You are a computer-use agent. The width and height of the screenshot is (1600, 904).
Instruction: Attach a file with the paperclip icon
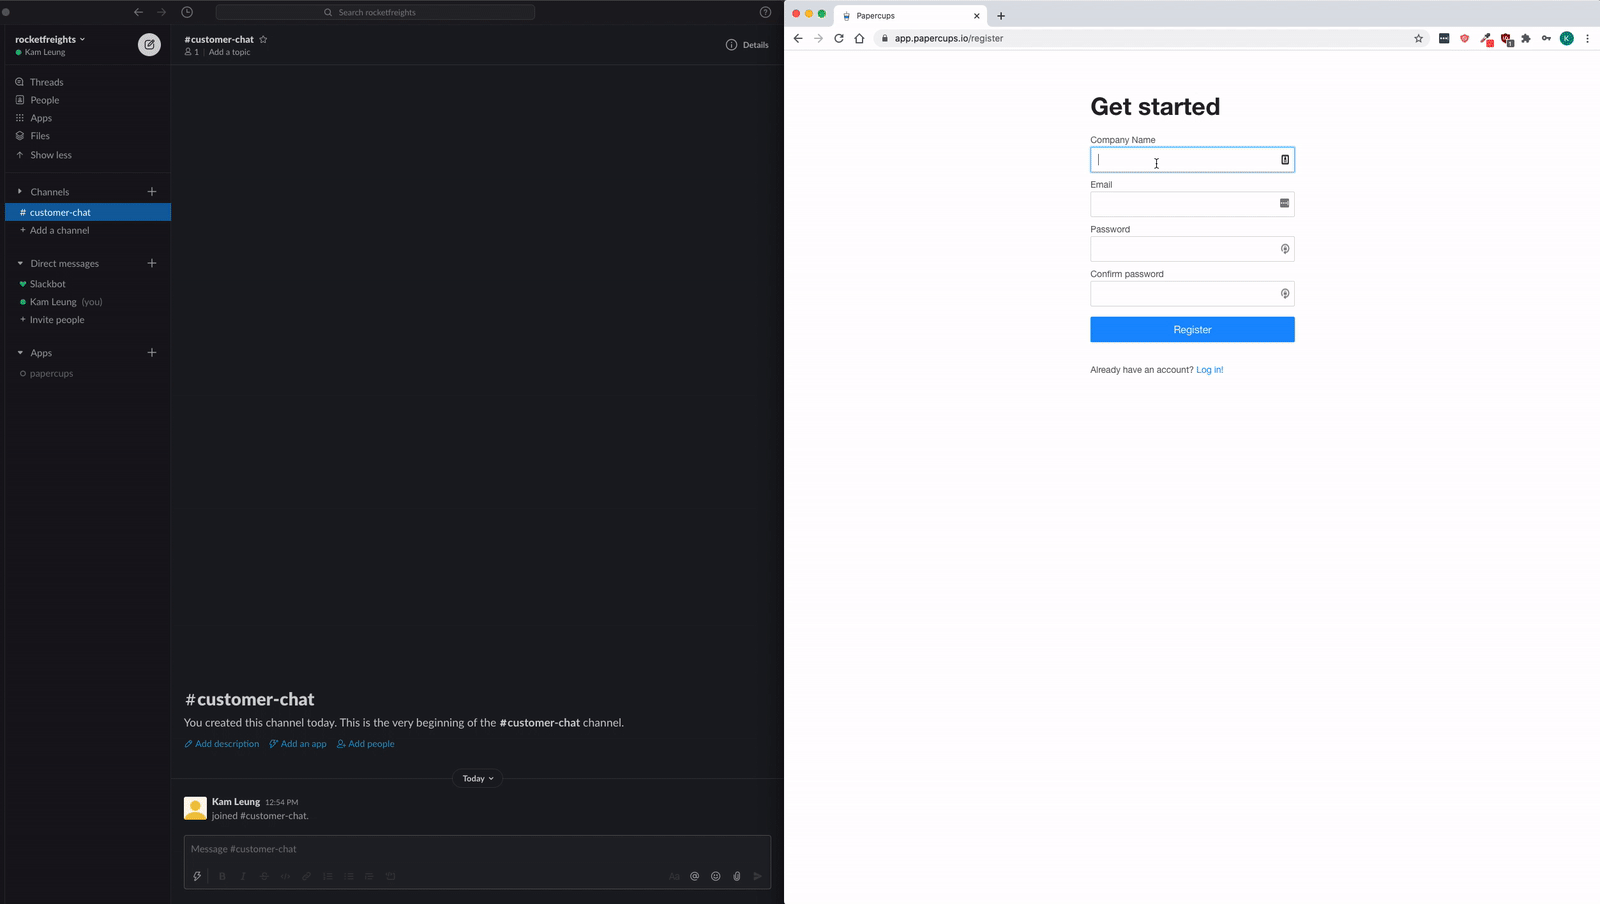[x=737, y=876]
